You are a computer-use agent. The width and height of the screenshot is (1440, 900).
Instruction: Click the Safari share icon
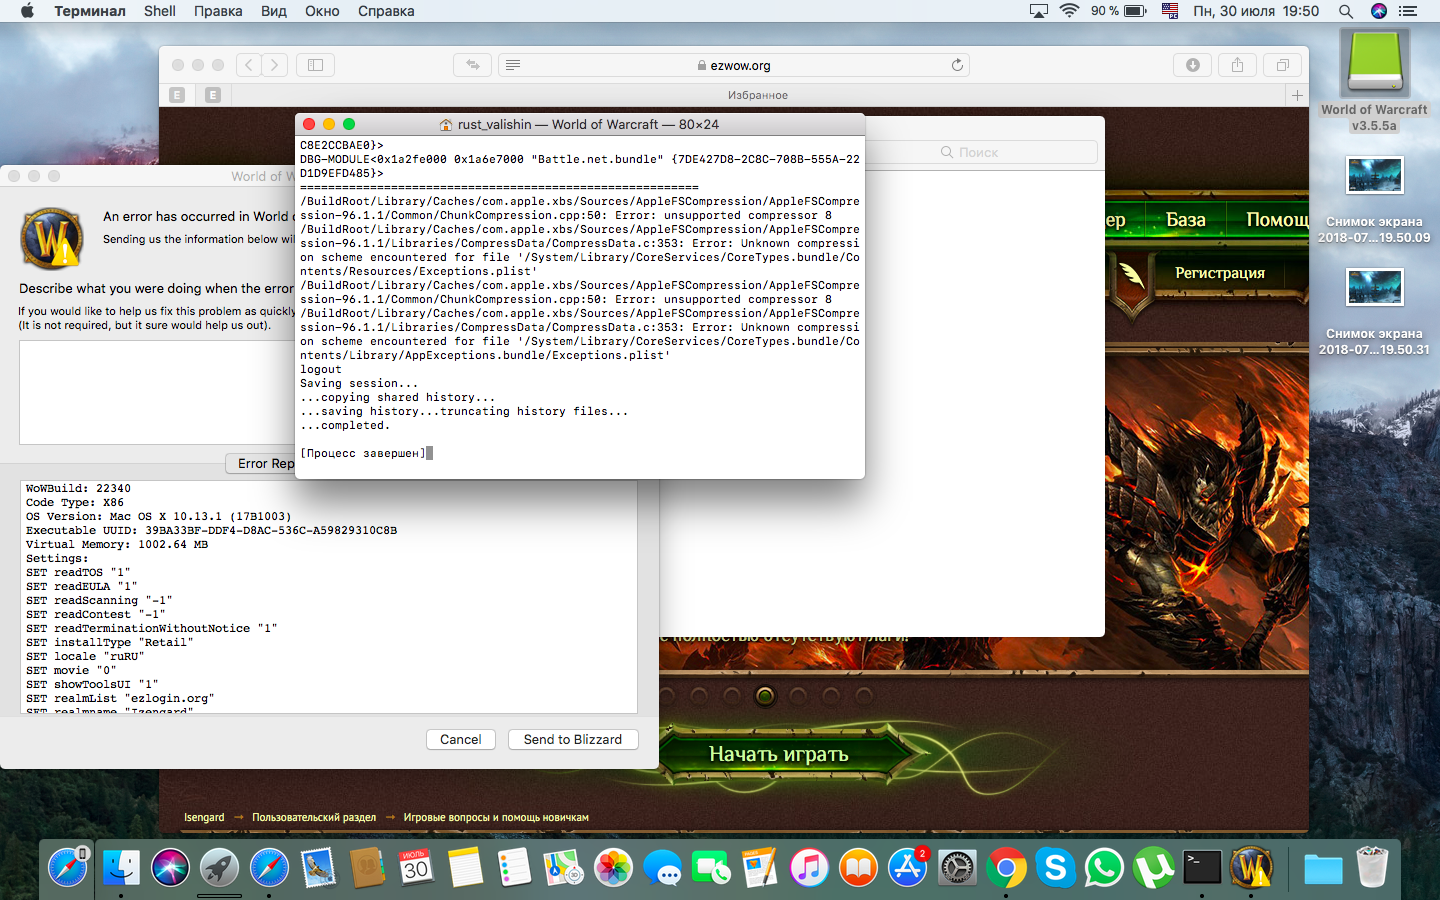[x=1237, y=65]
